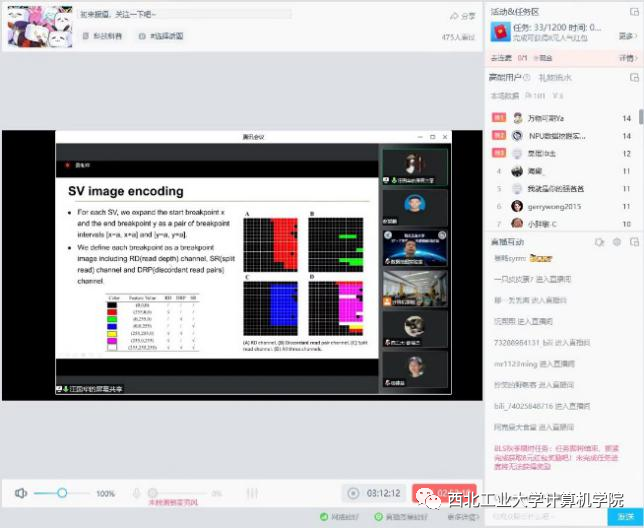This screenshot has height=528, width=644.
Task: Click the speaker volume icon
Action: [x=21, y=493]
